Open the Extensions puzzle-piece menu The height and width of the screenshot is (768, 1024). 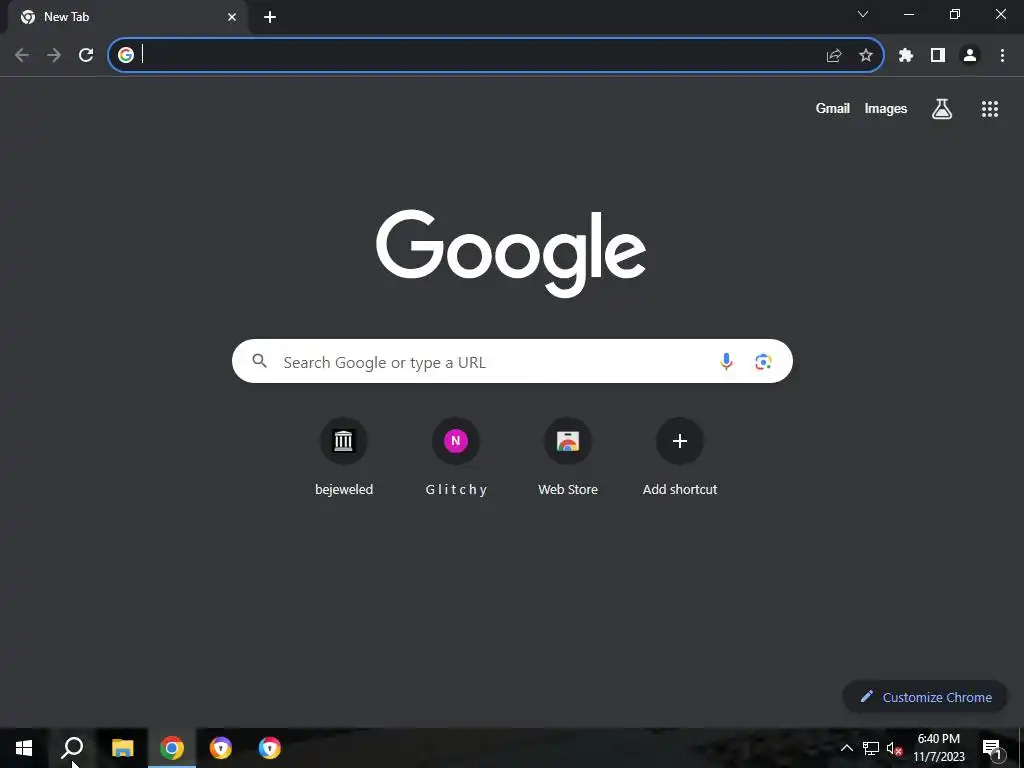click(905, 56)
